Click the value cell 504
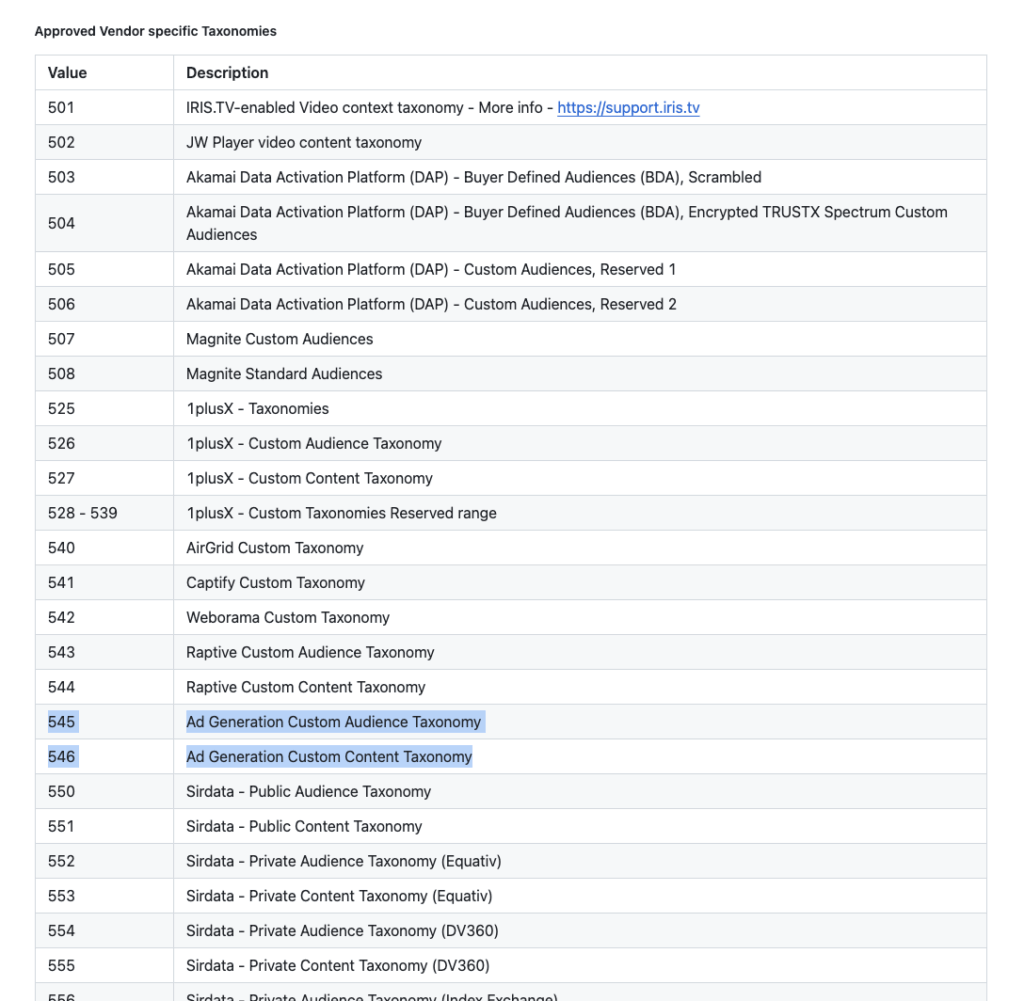The height and width of the screenshot is (1001, 1024). [61, 223]
